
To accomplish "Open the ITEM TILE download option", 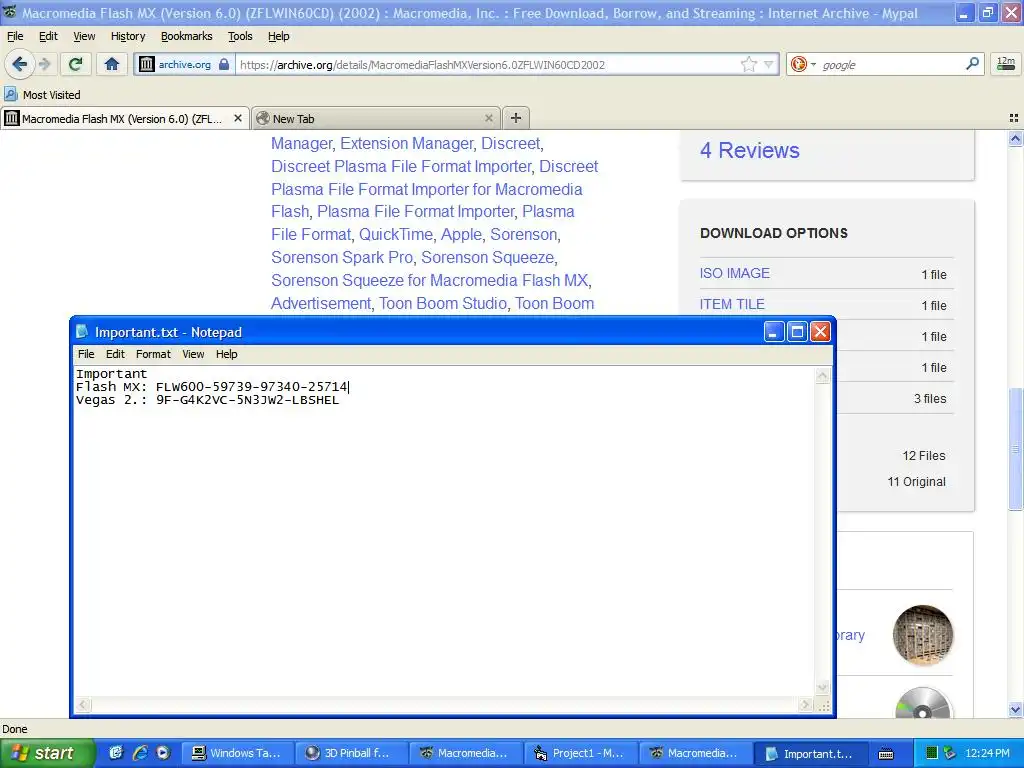I will 732,304.
